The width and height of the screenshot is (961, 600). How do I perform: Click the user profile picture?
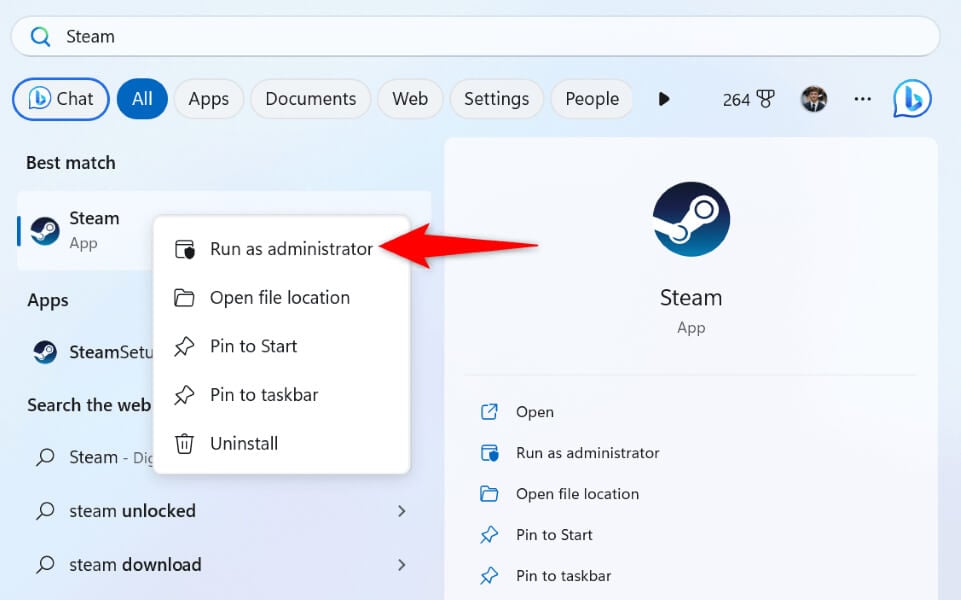click(814, 99)
